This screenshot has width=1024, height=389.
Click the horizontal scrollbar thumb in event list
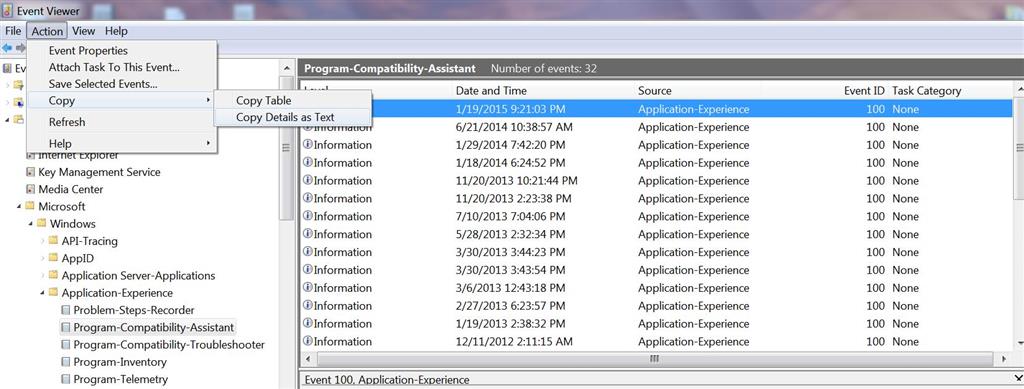coord(654,359)
